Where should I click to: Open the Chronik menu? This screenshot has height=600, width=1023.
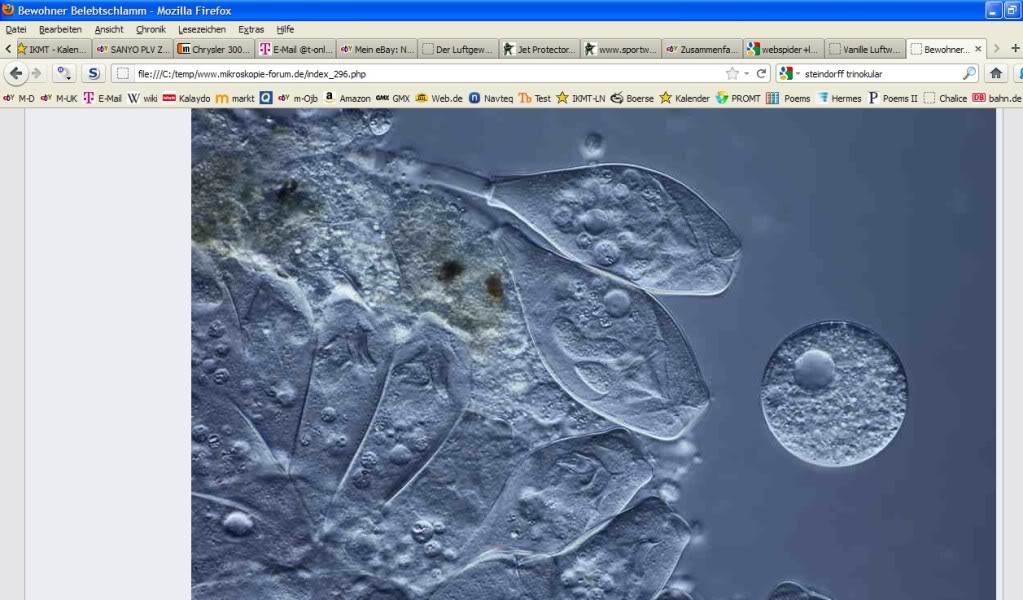click(x=151, y=29)
